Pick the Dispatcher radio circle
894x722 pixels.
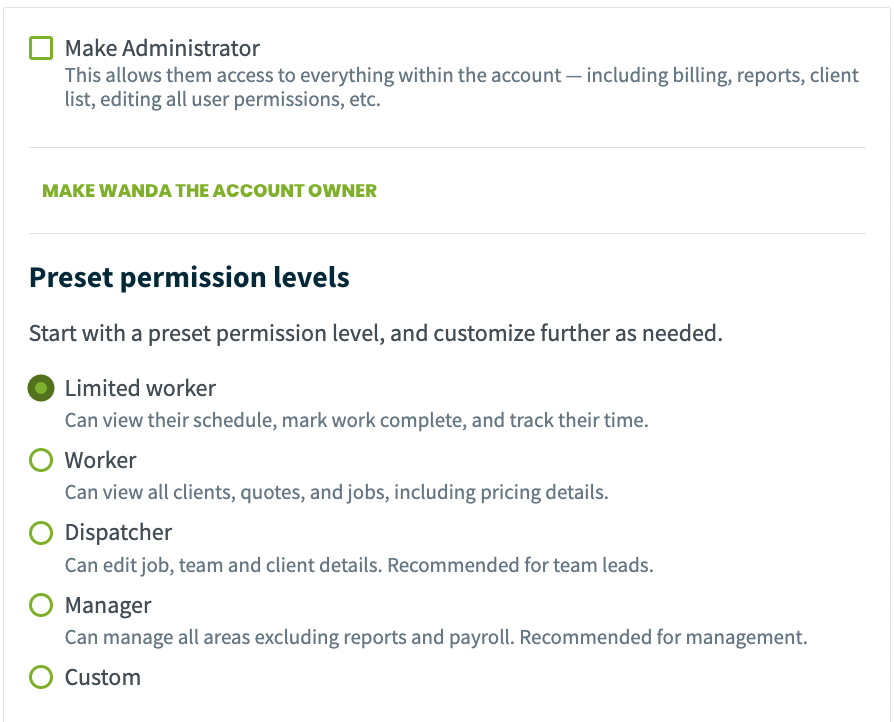pos(41,533)
